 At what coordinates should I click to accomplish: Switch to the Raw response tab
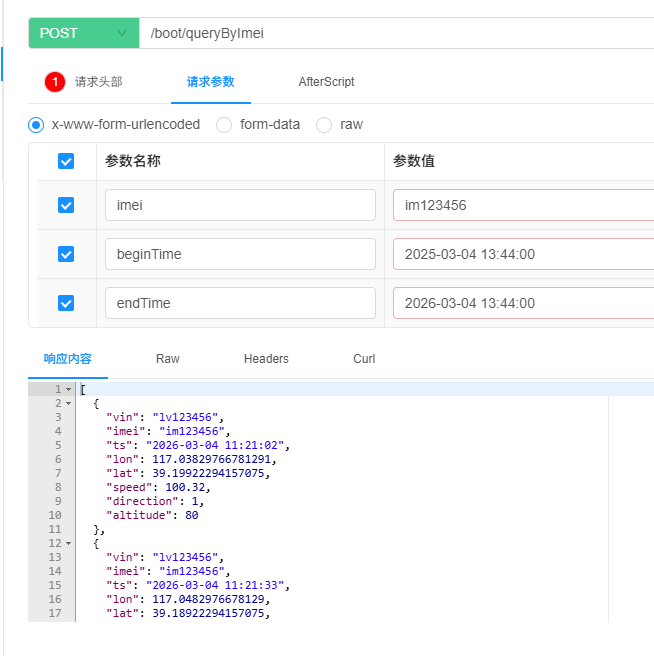168,359
